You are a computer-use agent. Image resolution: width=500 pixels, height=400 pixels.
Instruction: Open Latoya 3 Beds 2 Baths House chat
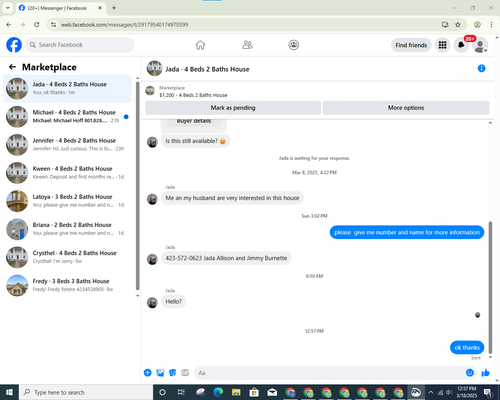click(x=67, y=201)
